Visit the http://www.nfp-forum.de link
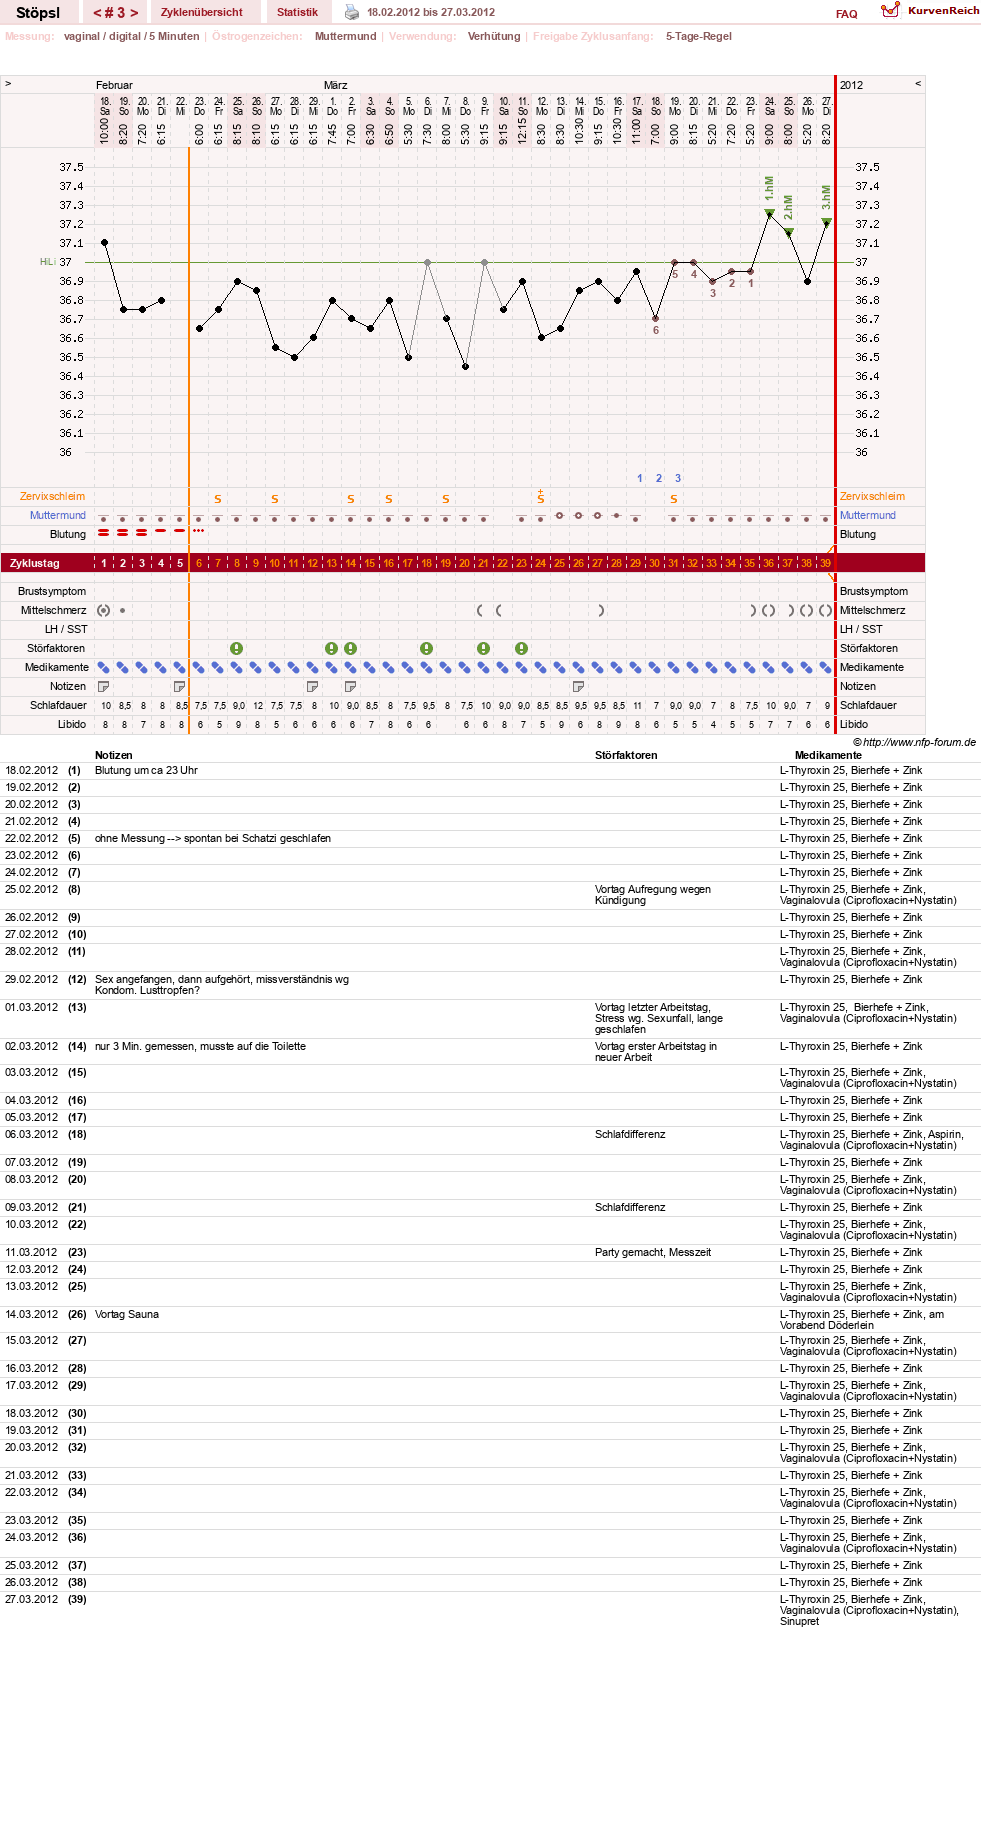Viewport: 981px width, 1821px height. (x=919, y=742)
